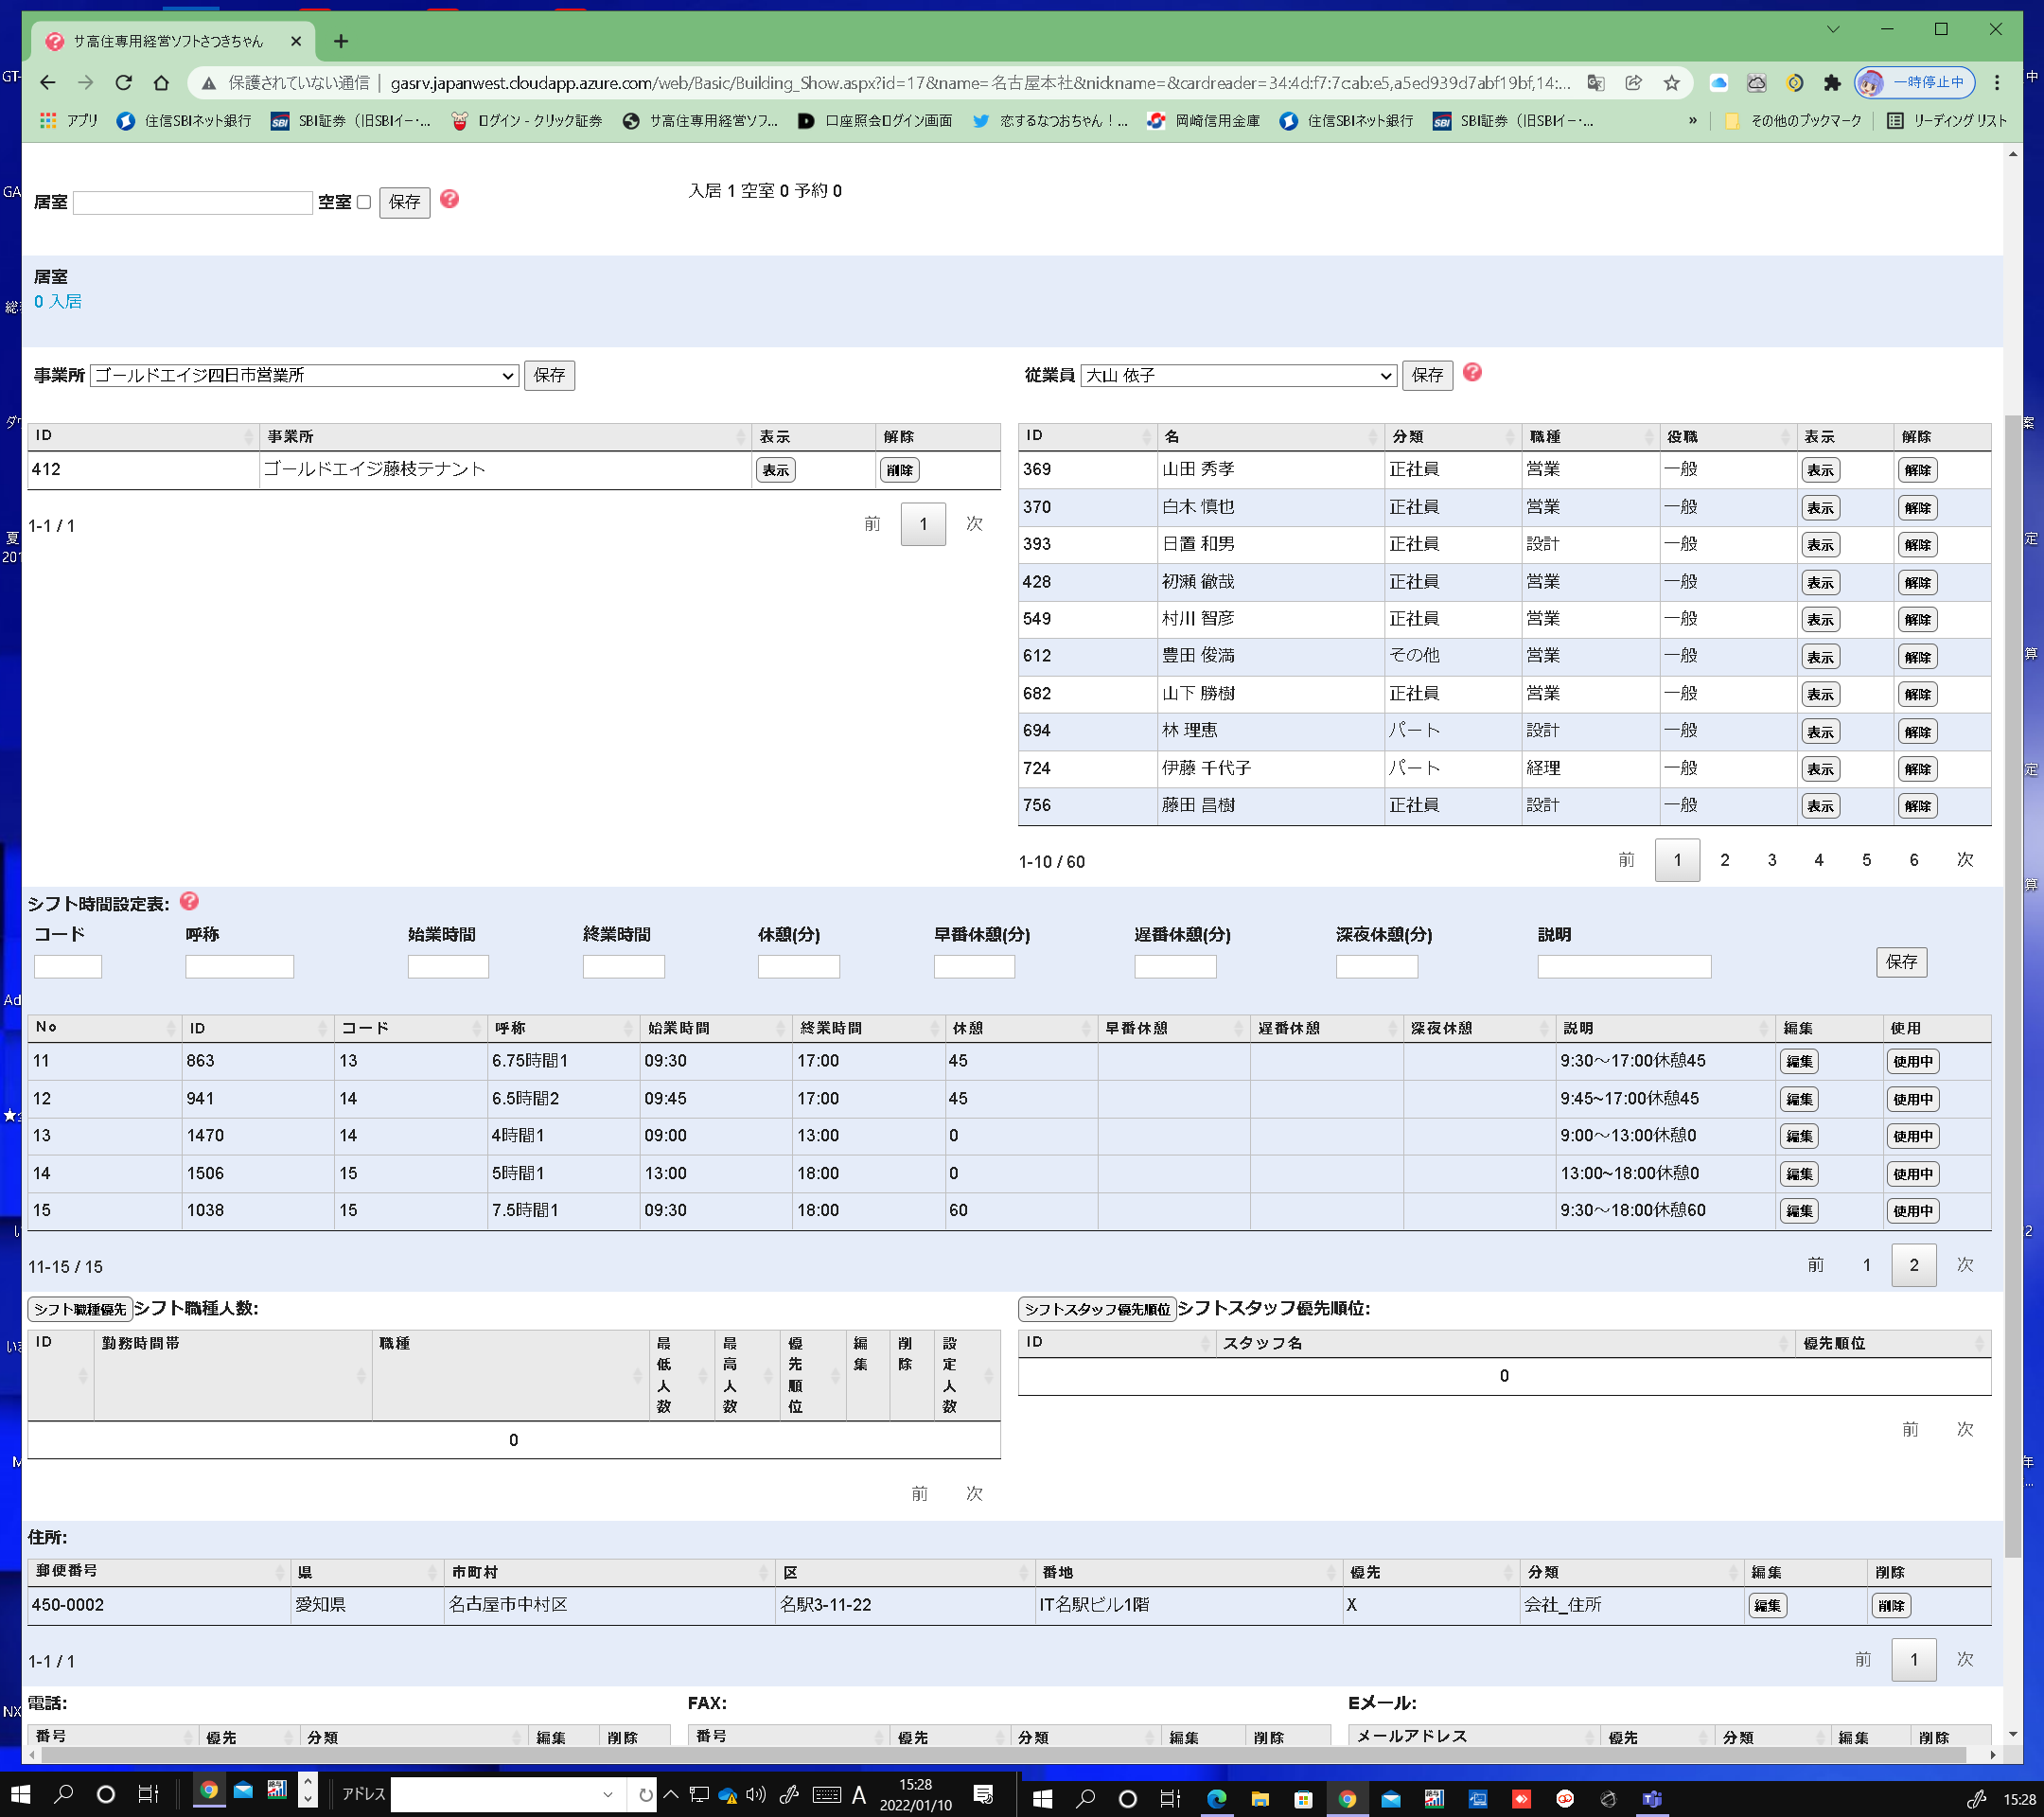The height and width of the screenshot is (1817, 2044).
Task: Click 0 入居 link
Action: tap(58, 301)
